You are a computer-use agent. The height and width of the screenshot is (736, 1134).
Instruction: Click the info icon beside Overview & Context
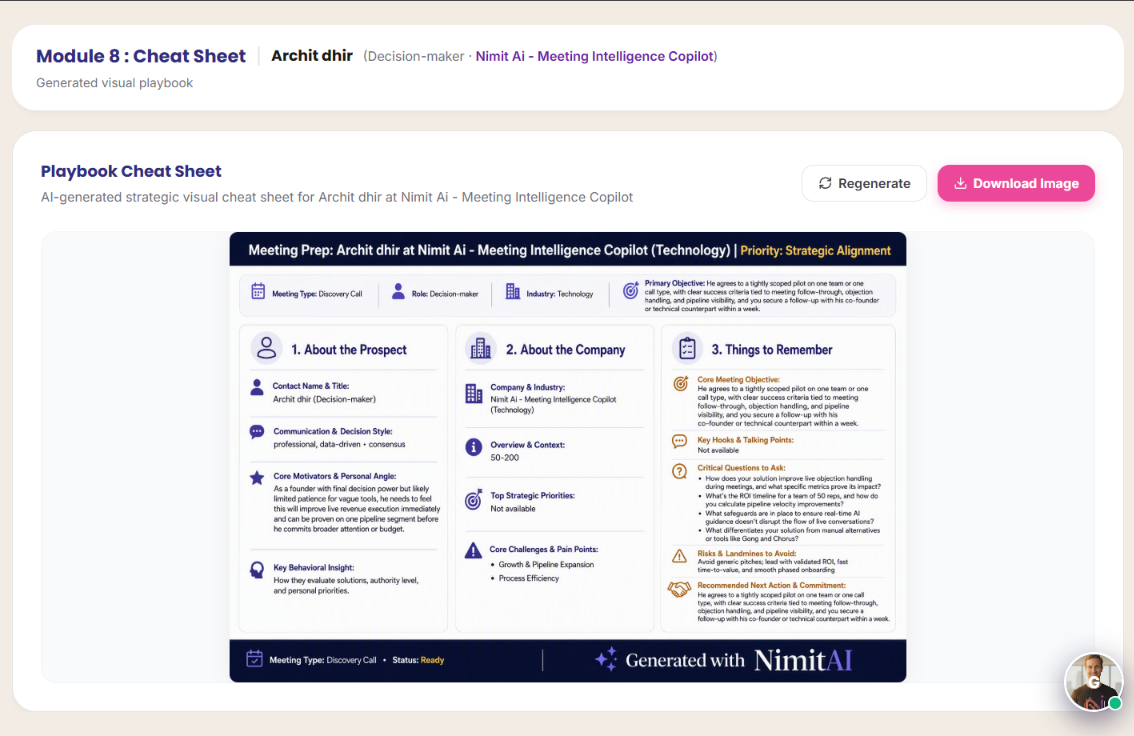(x=473, y=448)
